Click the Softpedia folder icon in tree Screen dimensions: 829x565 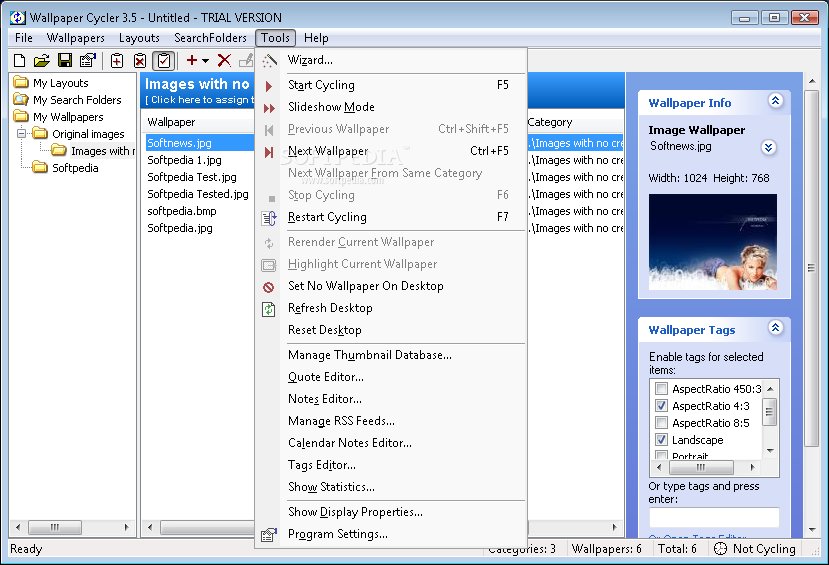tap(40, 168)
